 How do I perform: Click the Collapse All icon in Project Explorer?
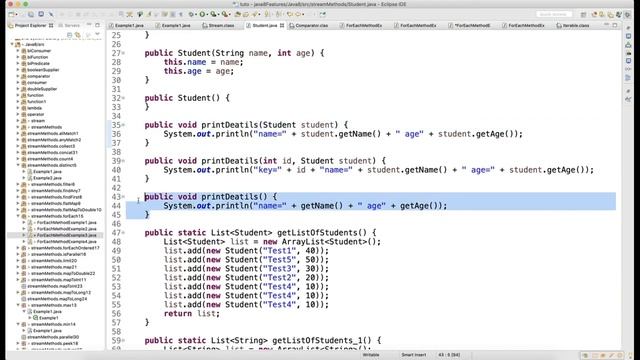click(x=69, y=35)
